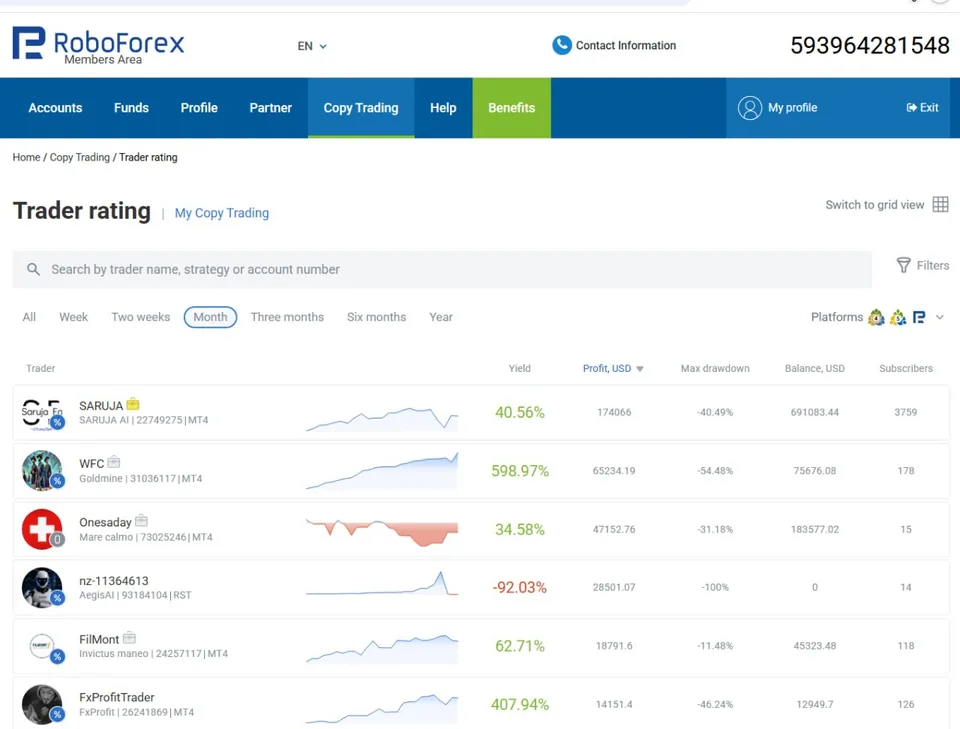960x729 pixels.
Task: Click the briefcase icon next to WFC
Action: 114,462
